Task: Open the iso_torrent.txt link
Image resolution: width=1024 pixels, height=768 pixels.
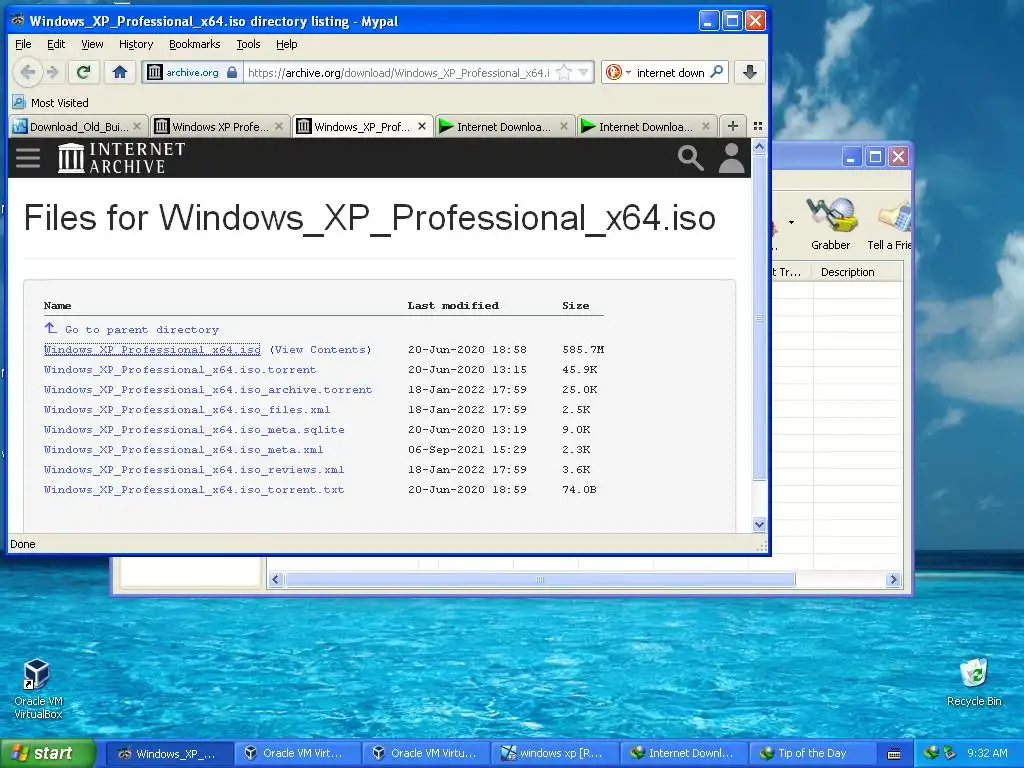Action: [x=194, y=490]
